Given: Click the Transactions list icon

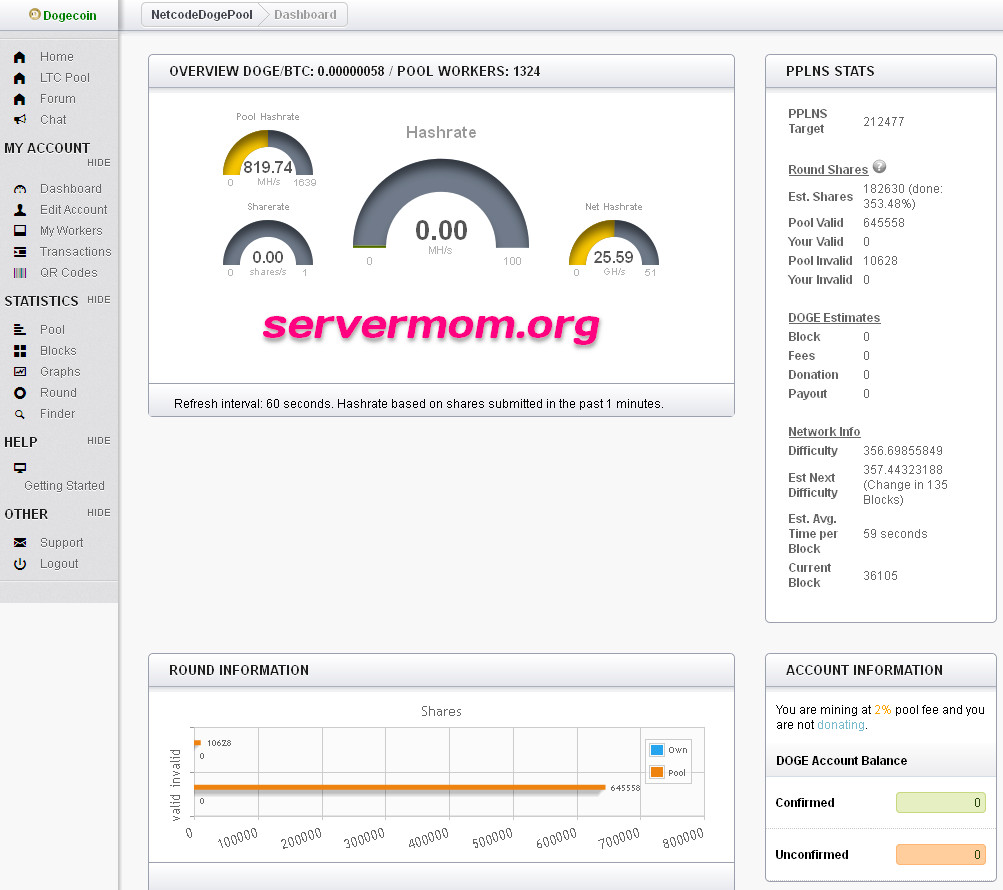Looking at the screenshot, I should coord(20,252).
